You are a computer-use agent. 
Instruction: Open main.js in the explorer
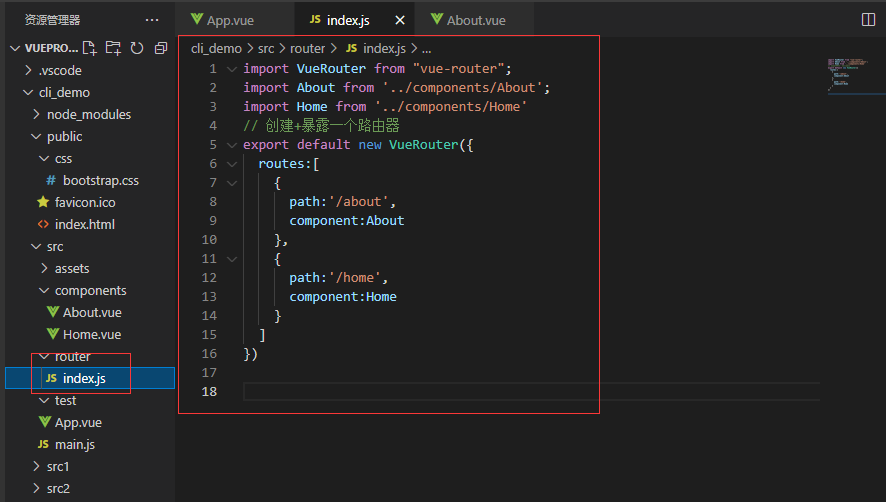coord(75,445)
